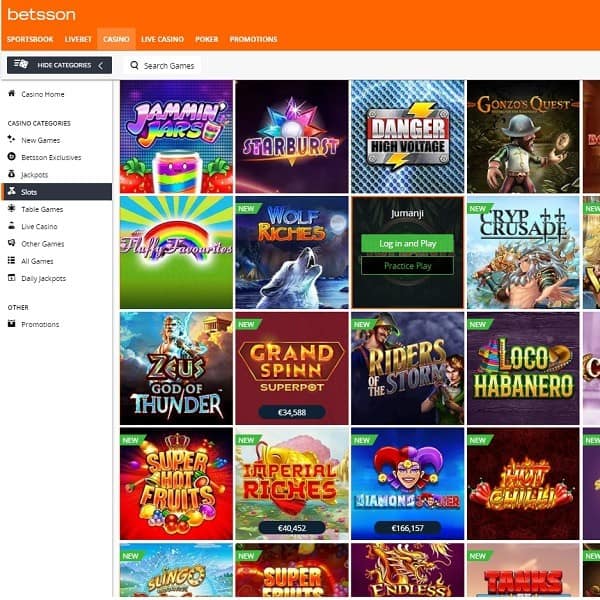
Task: Open the Tanks game tile
Action: 523,570
